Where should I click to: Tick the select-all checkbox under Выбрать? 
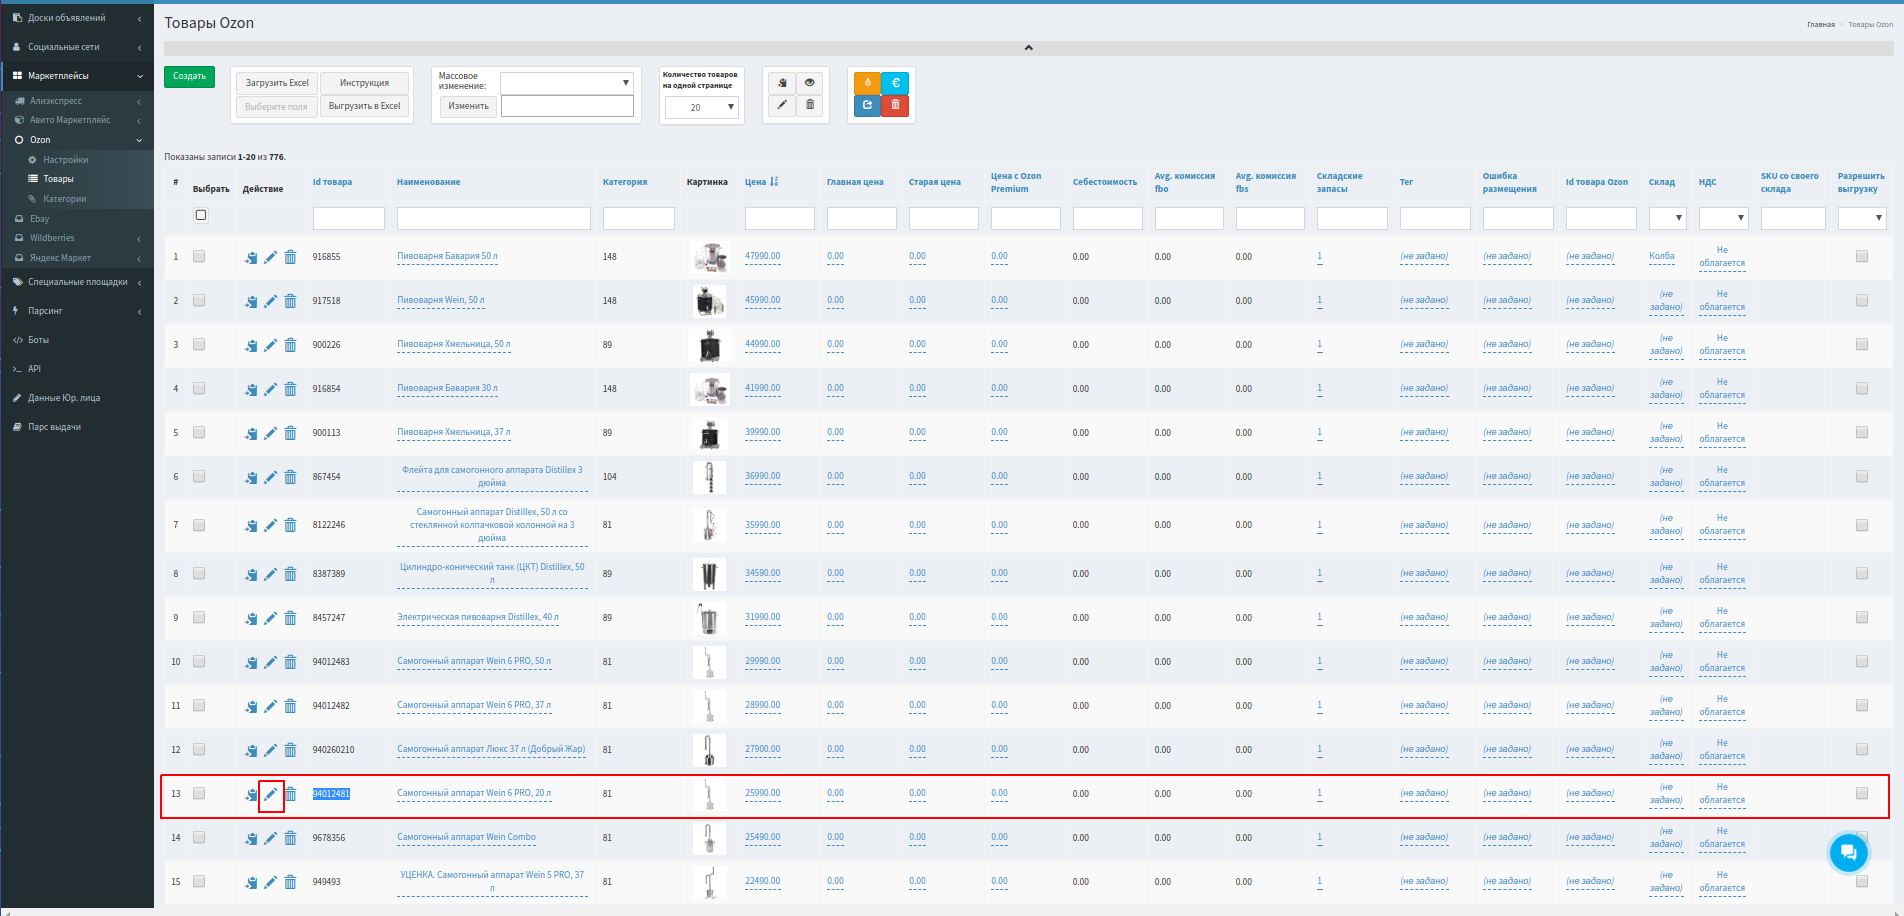201,215
